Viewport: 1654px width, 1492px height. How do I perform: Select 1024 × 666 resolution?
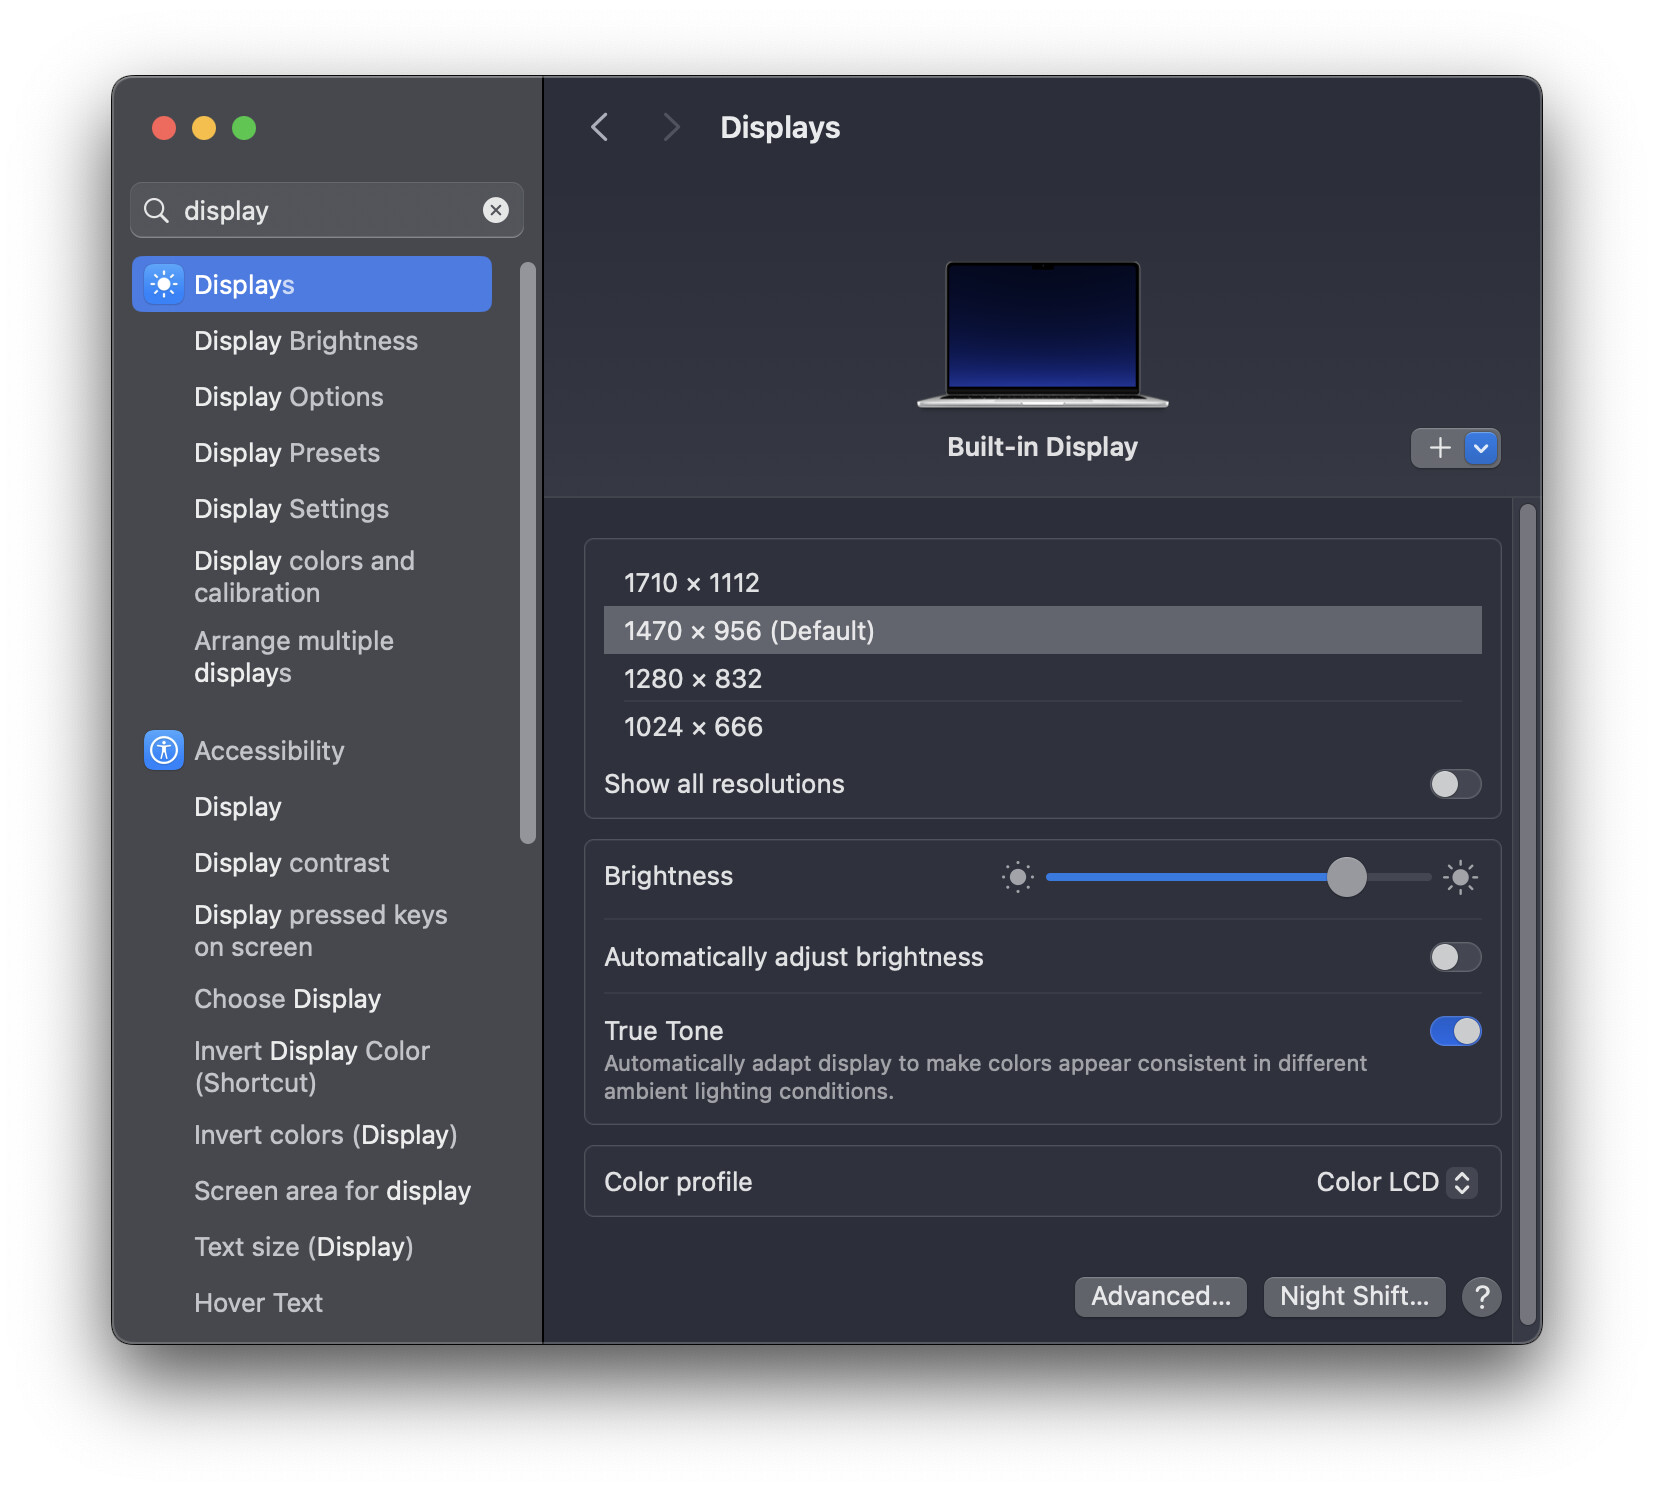(x=1043, y=727)
